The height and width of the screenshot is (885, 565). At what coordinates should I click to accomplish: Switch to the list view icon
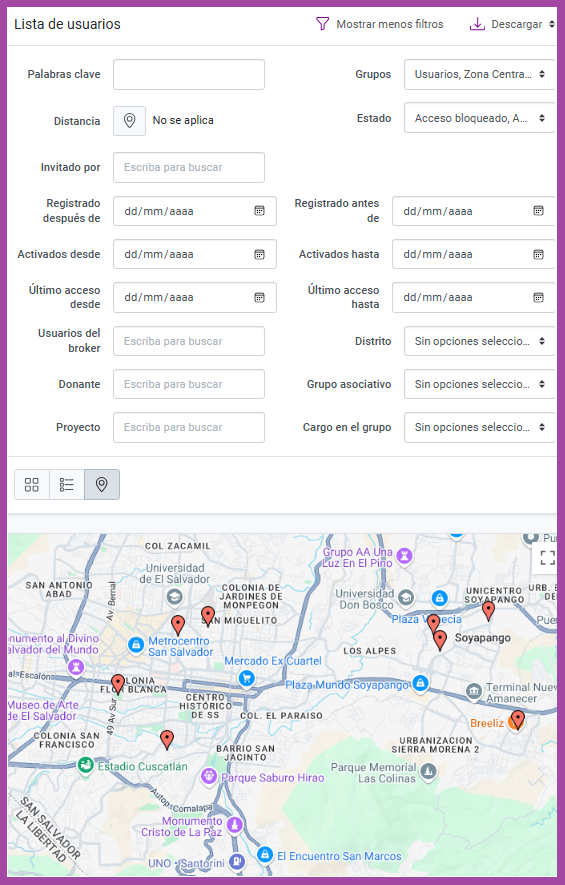67,484
